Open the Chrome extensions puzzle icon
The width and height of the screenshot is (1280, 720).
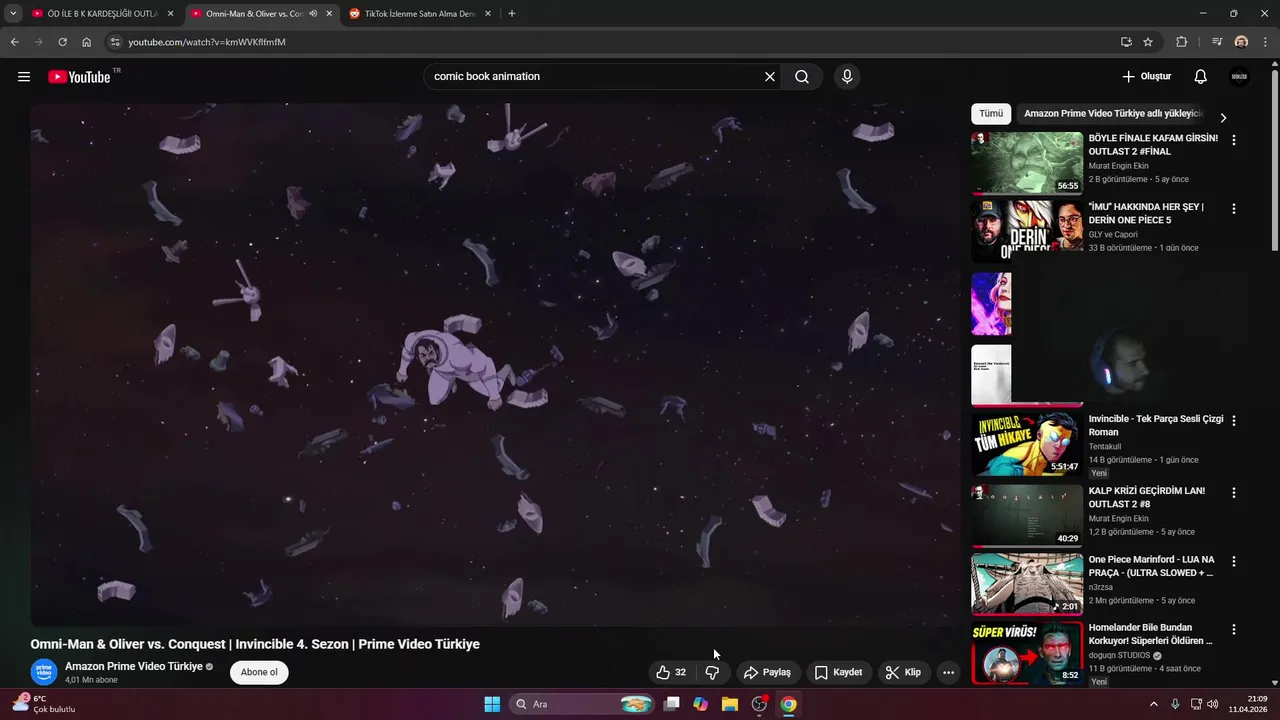coord(1182,42)
